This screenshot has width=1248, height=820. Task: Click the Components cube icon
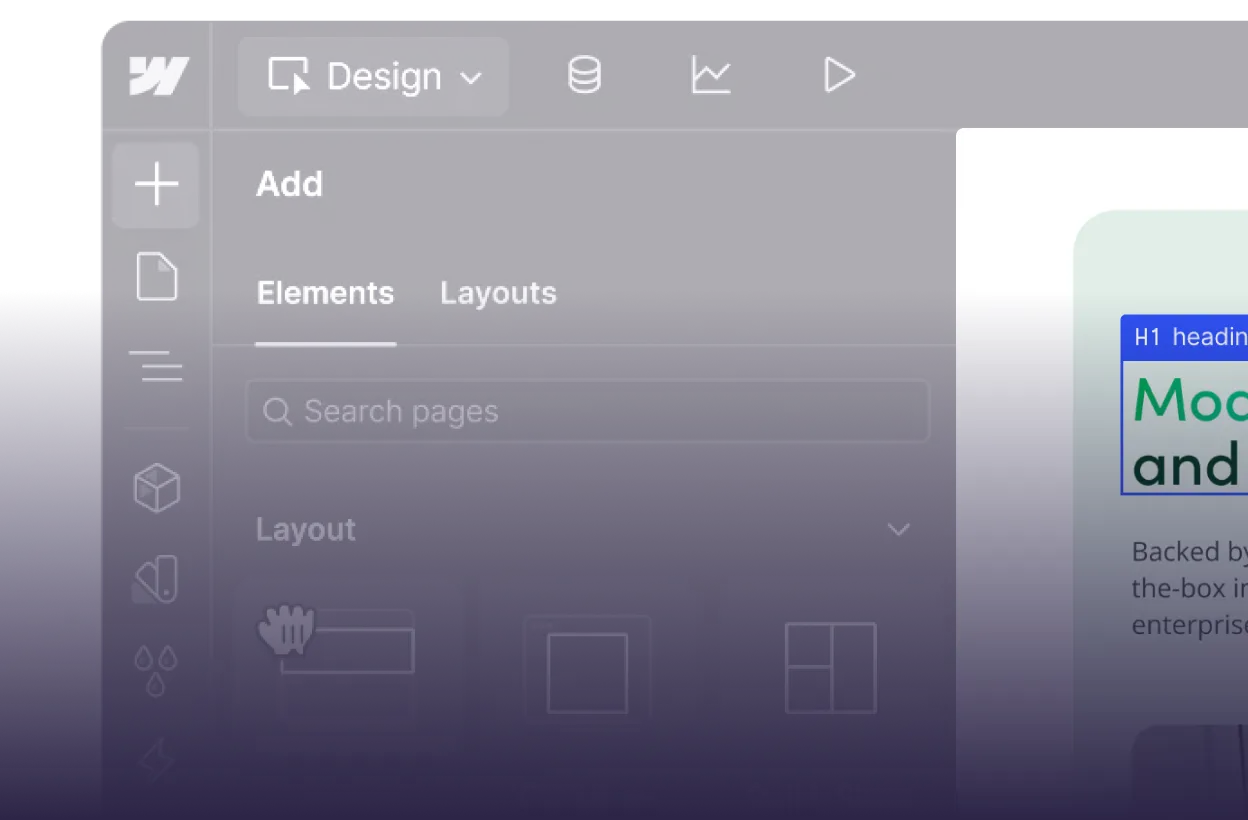[x=156, y=489]
